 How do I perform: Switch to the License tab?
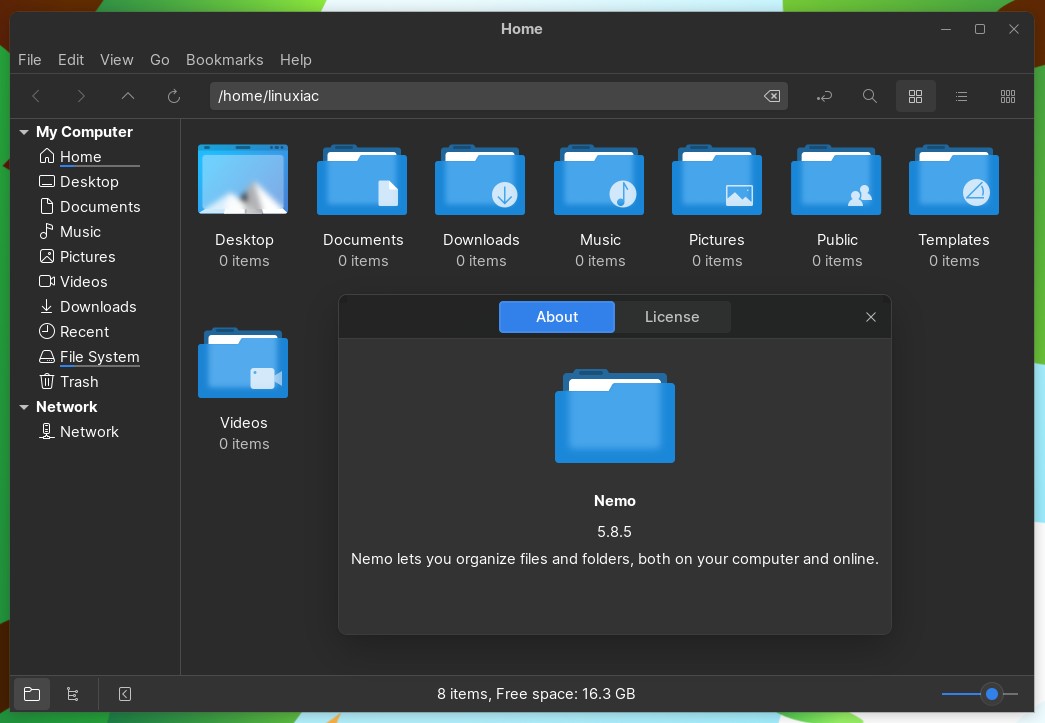pos(672,317)
